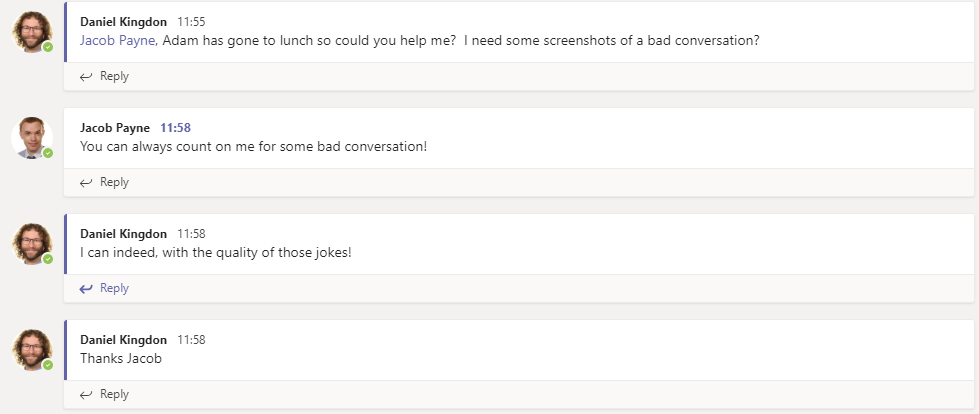This screenshot has width=979, height=414.
Task: Click the reply arrow under "Thanks Jacob"
Action: (86, 394)
